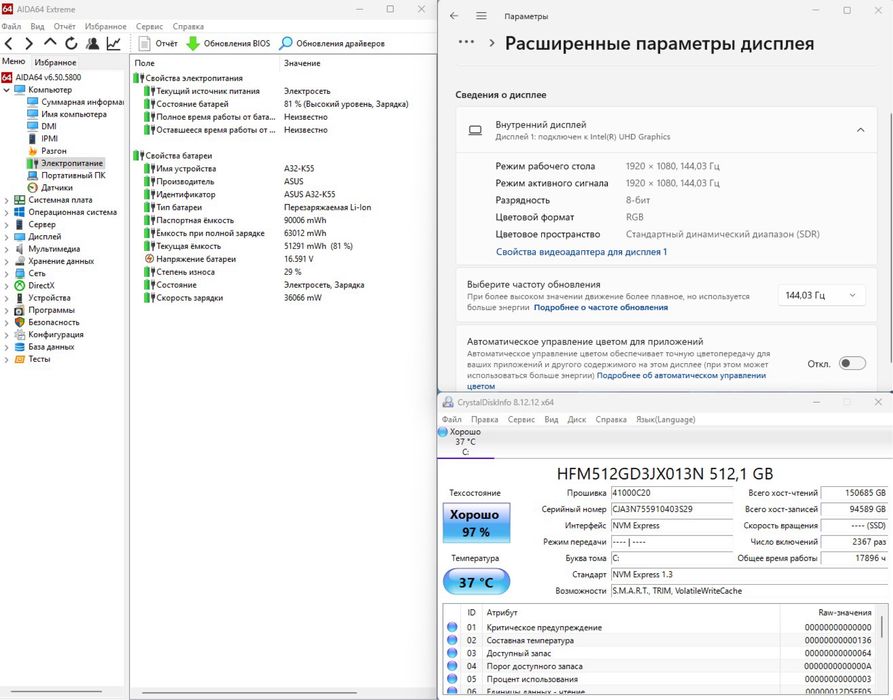The image size is (893, 700).
Task: Open the Параметры hamburger navigation menu
Action: pyautogui.click(x=481, y=16)
